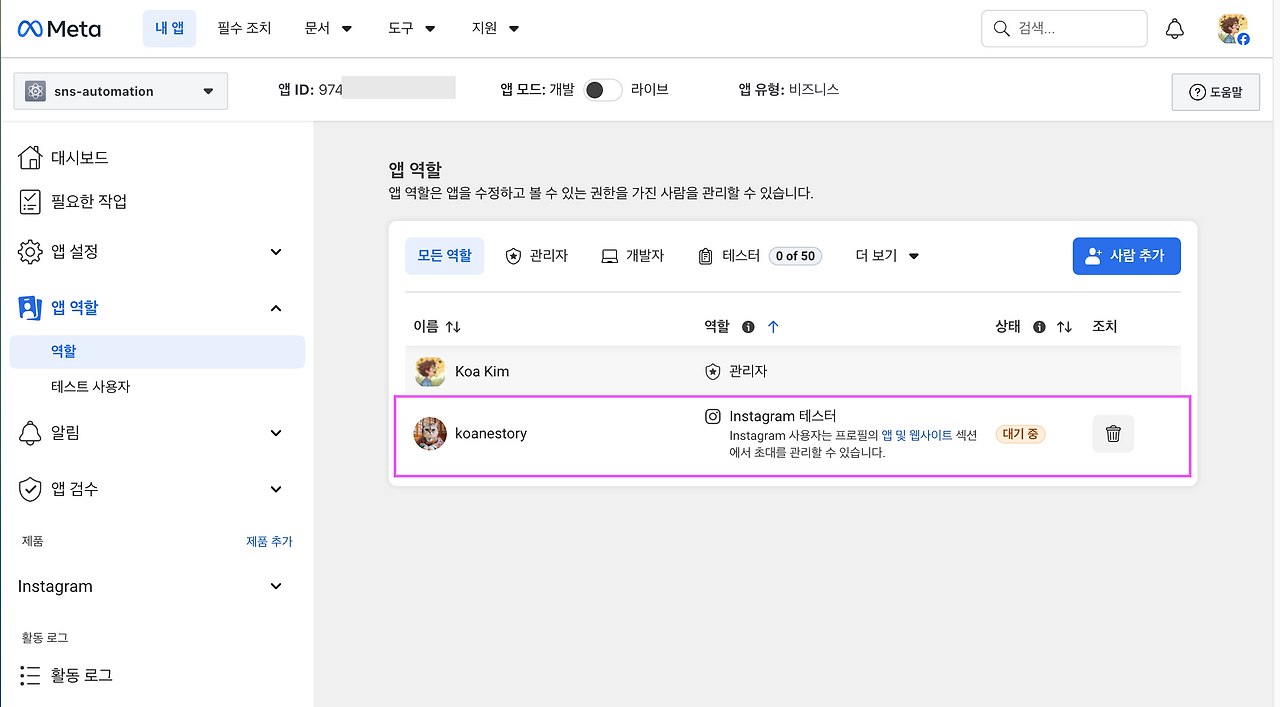Click the developer laptop tab icon

point(610,256)
